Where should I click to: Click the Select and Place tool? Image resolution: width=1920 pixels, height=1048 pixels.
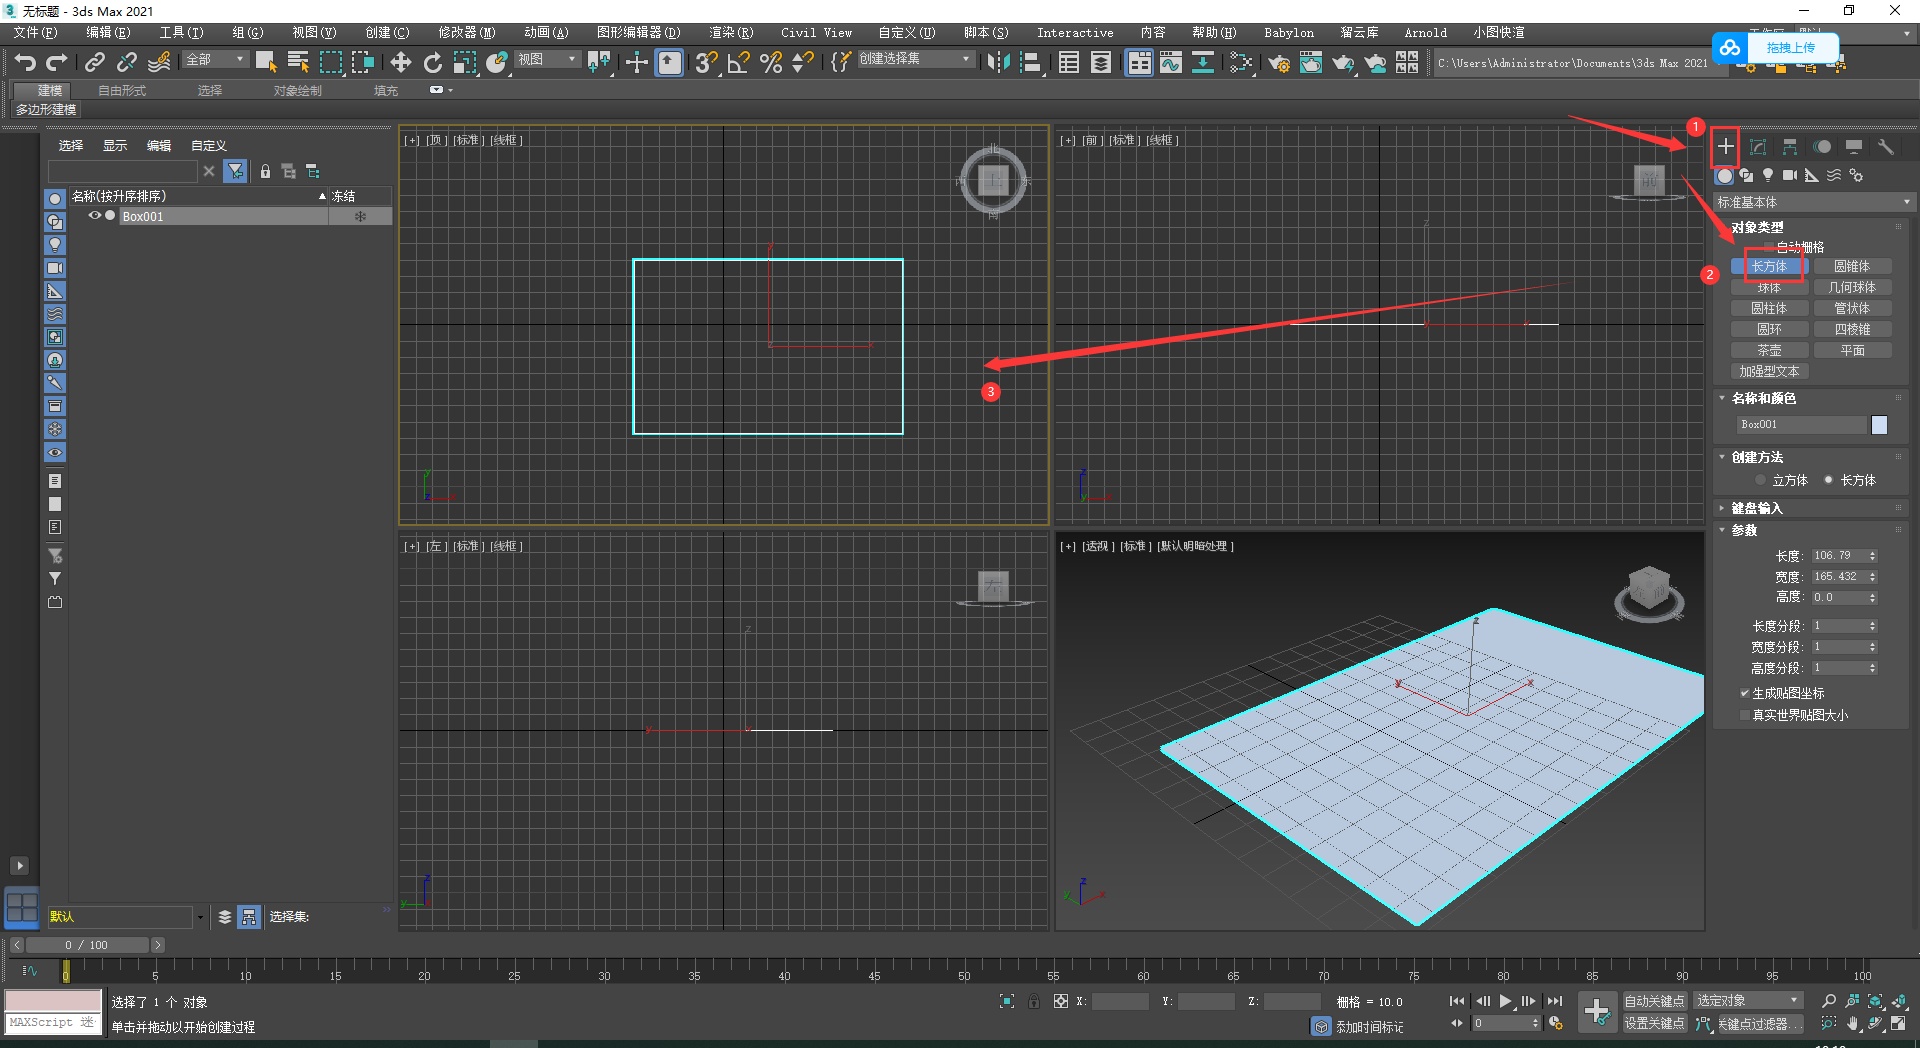tap(497, 63)
